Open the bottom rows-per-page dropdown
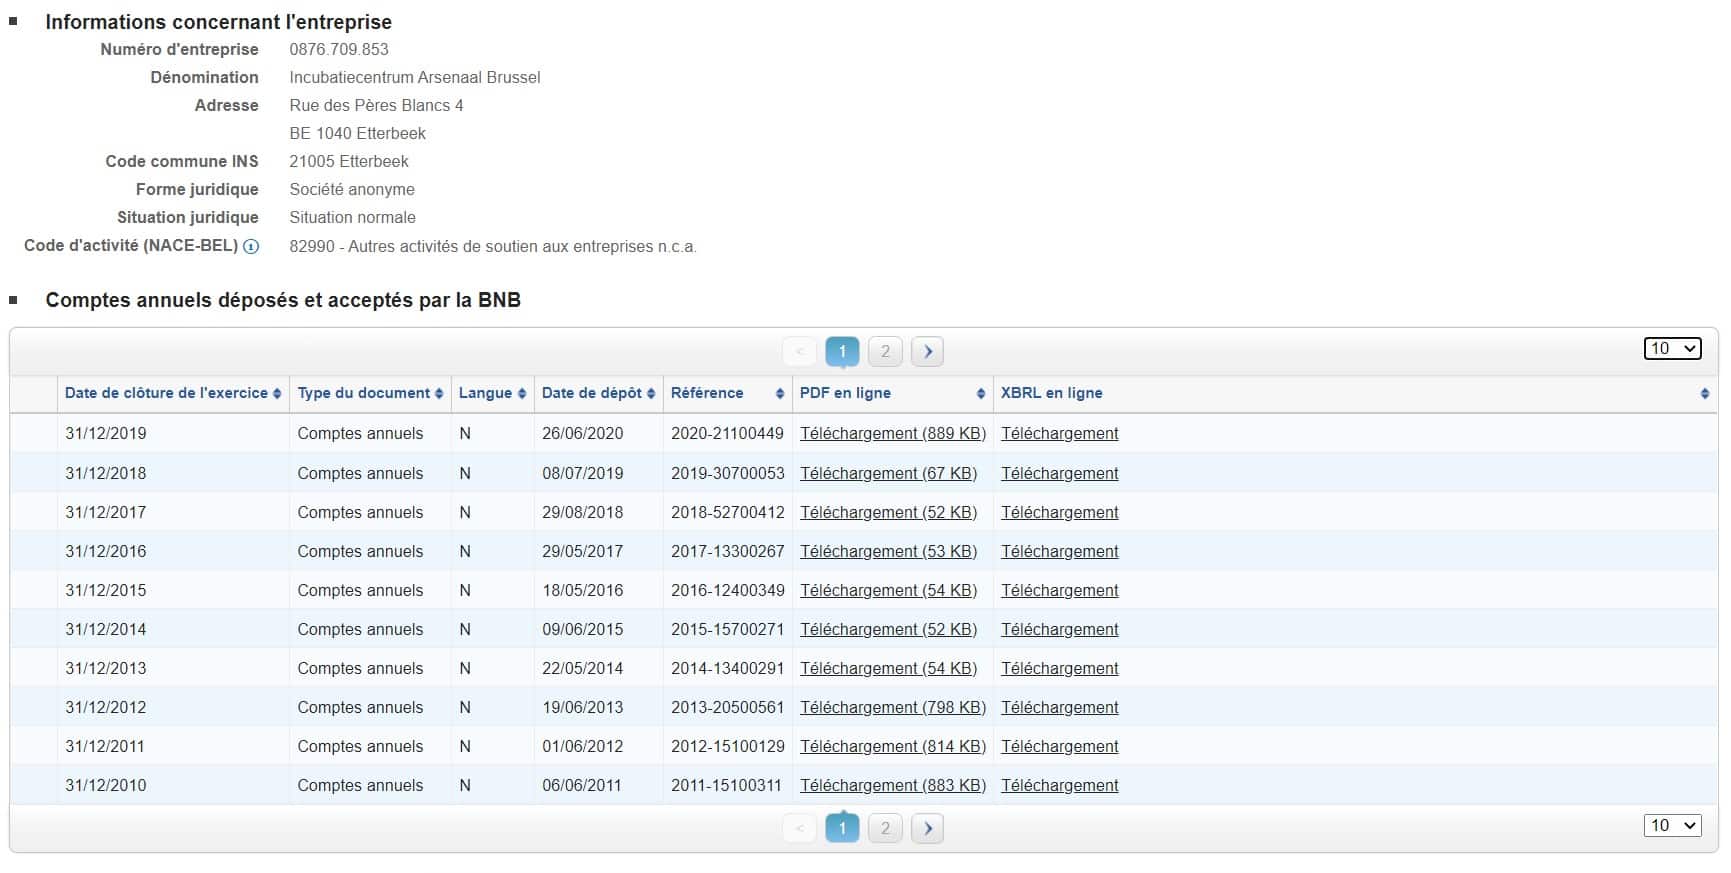1731x873 pixels. [x=1672, y=826]
